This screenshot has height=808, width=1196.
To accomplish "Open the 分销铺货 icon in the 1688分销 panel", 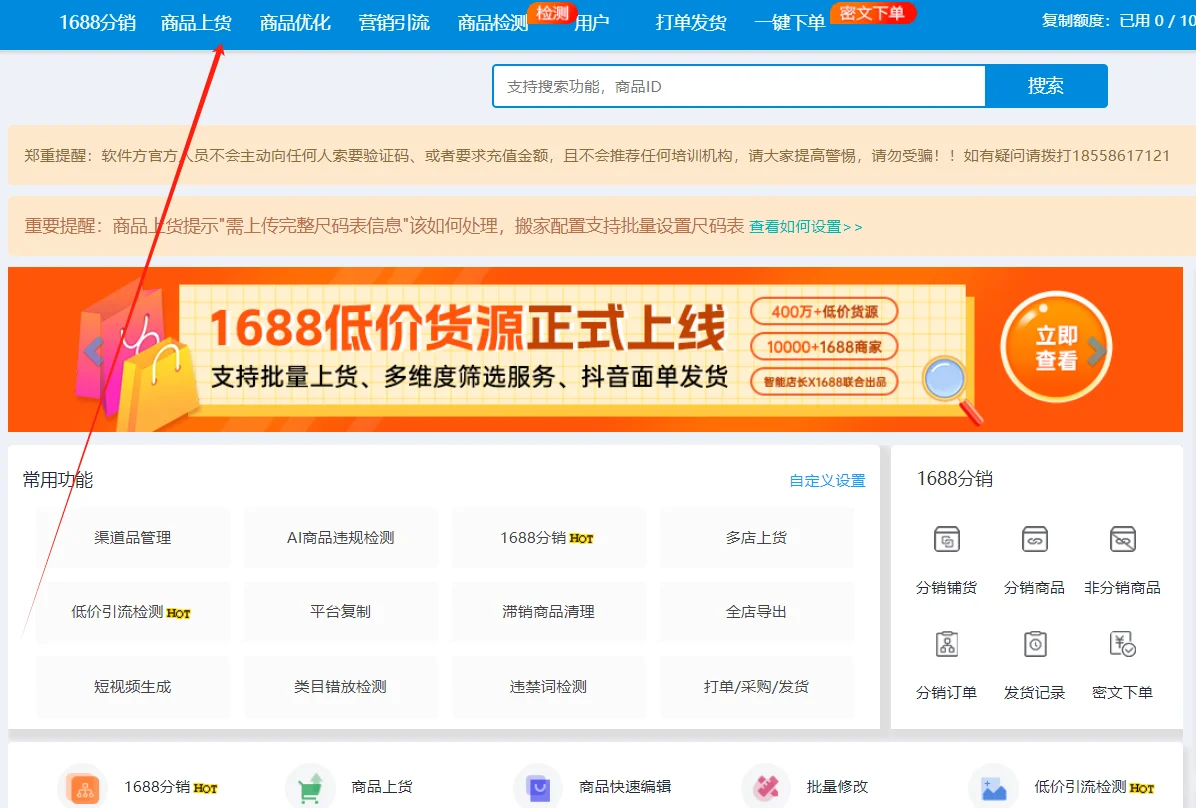I will [945, 540].
